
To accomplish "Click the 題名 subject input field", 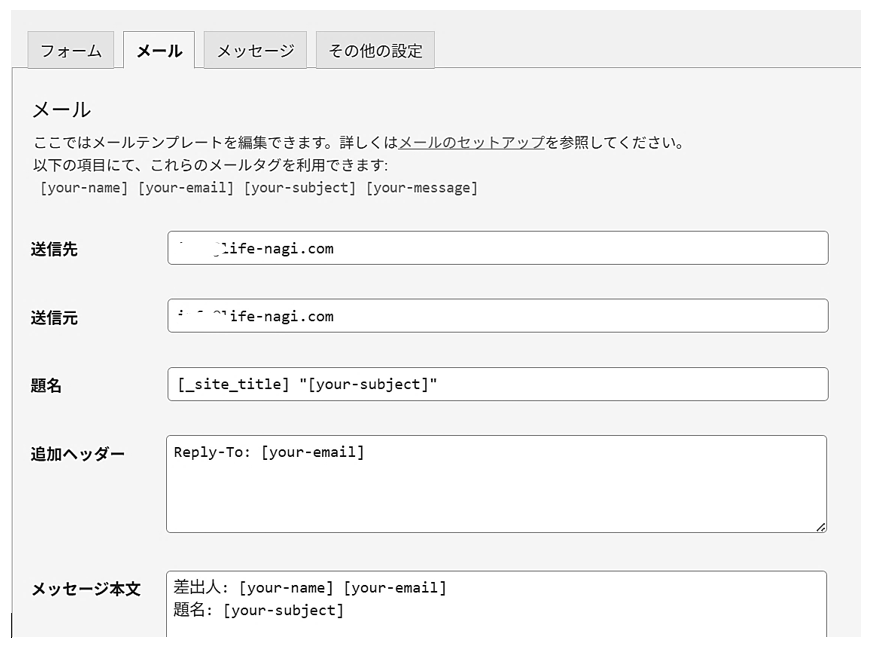I will click(497, 384).
